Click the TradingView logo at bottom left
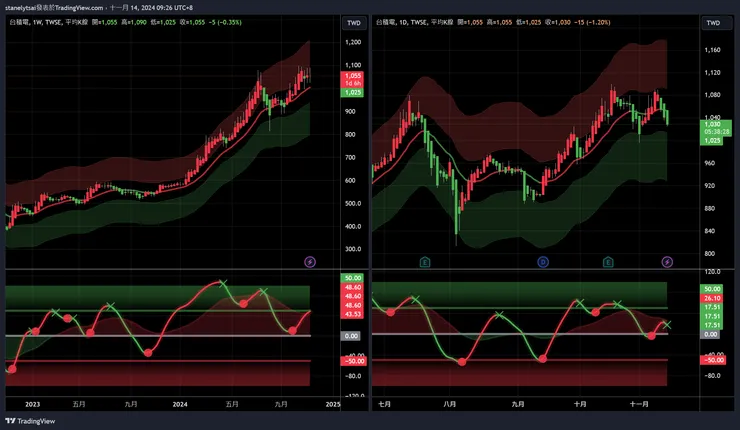Image resolution: width=740 pixels, height=430 pixels. (30, 421)
